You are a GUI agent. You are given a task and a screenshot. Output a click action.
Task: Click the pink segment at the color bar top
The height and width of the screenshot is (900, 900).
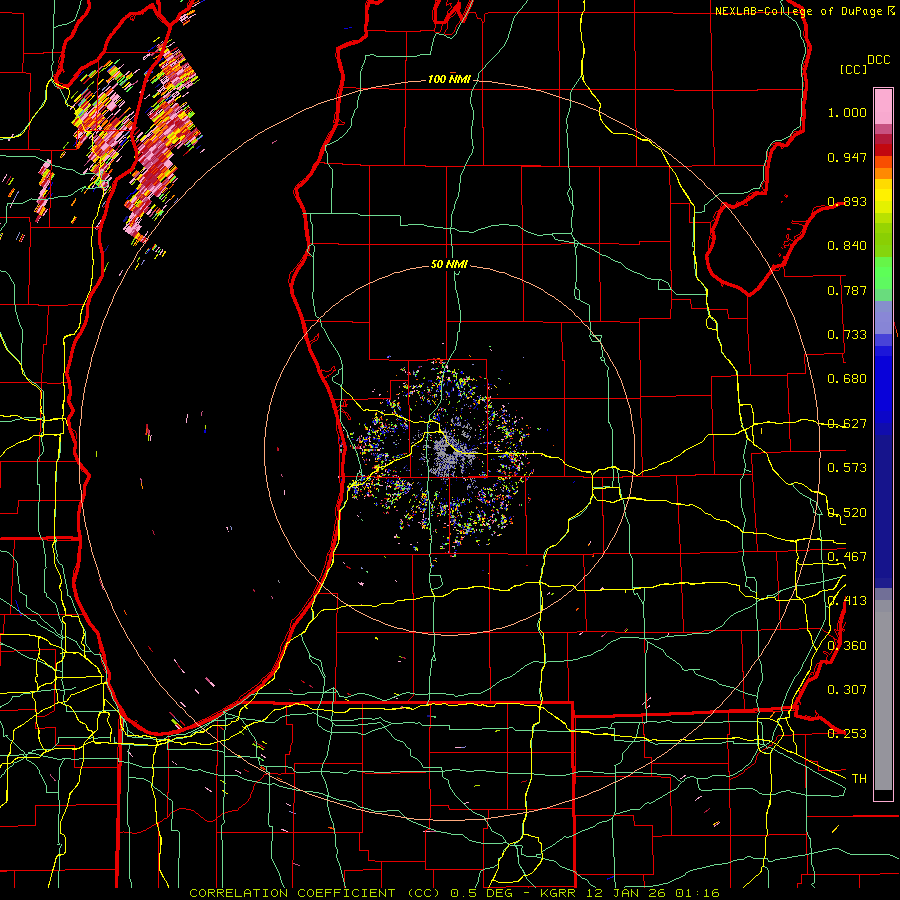click(x=883, y=106)
